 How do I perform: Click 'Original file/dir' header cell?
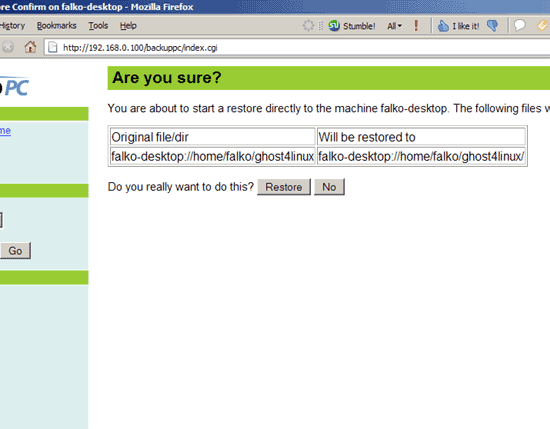click(x=212, y=137)
